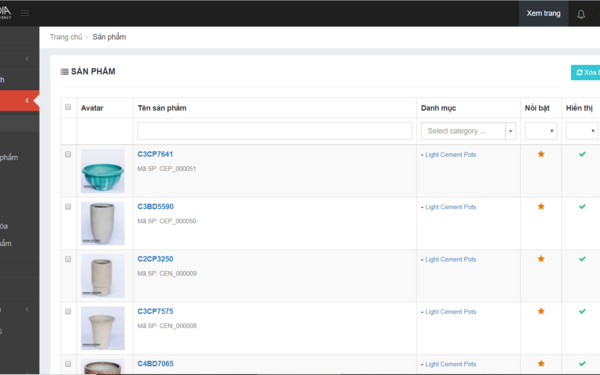The height and width of the screenshot is (375, 600).
Task: Click product code Mã SP: CEN_000008
Action: coord(167,326)
